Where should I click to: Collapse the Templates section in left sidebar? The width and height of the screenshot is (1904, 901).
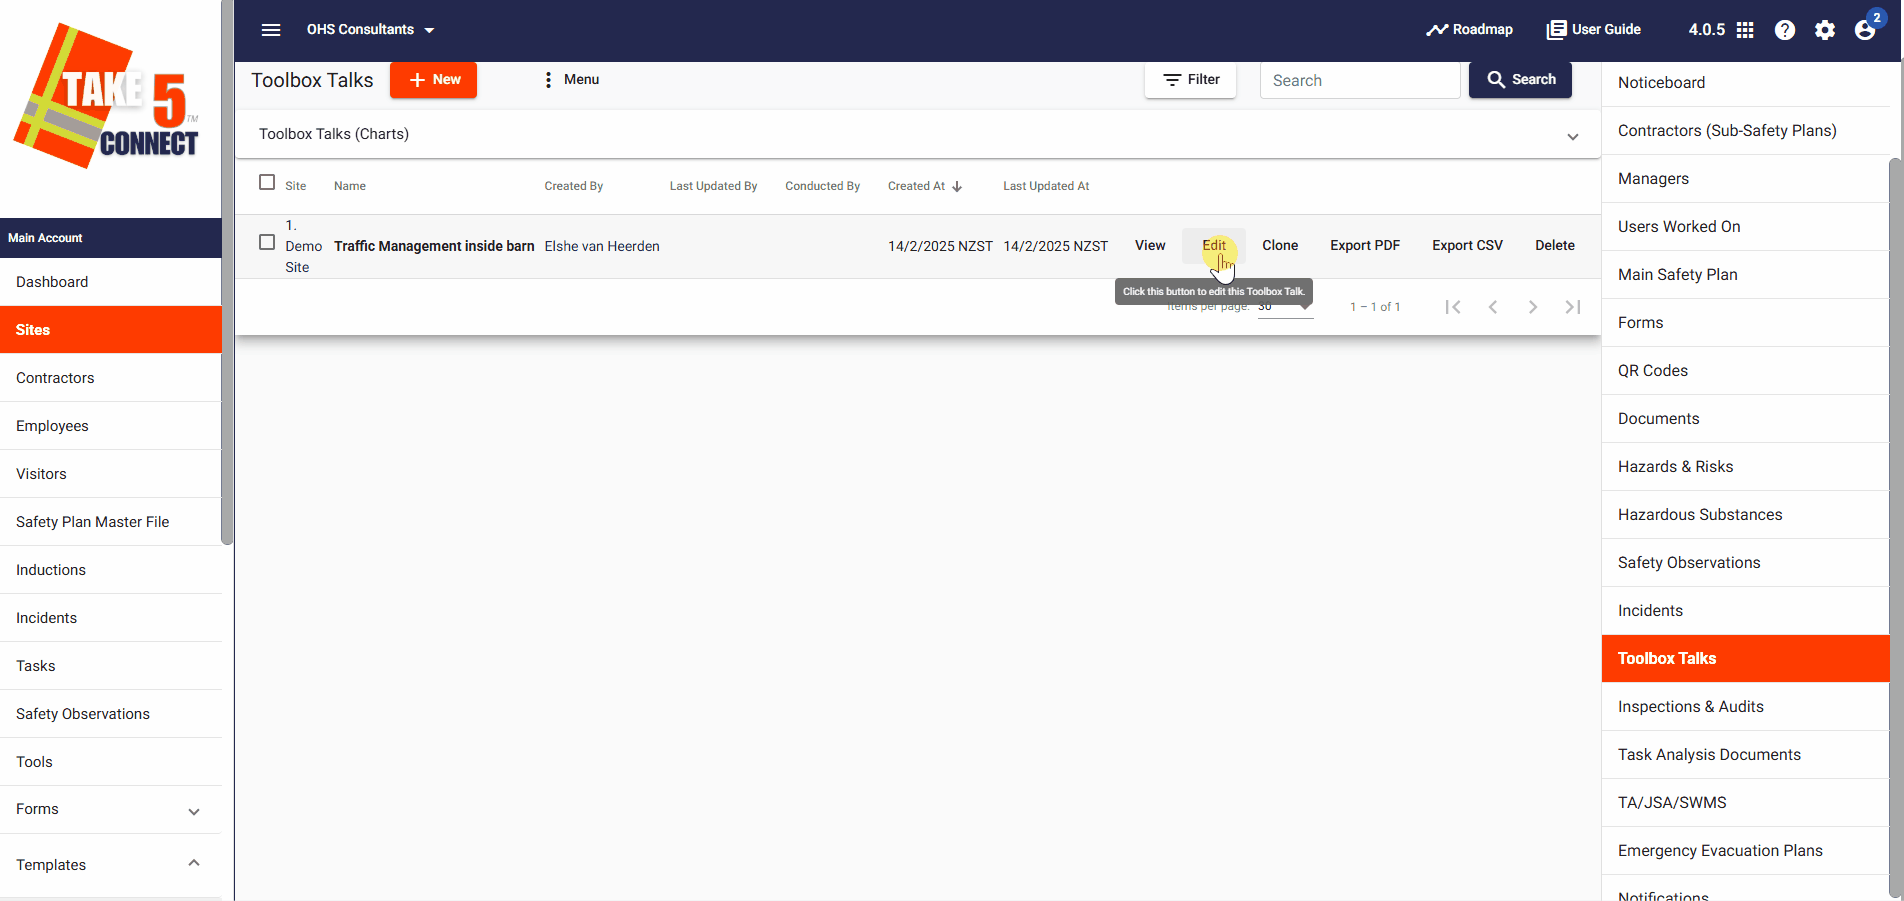194,863
